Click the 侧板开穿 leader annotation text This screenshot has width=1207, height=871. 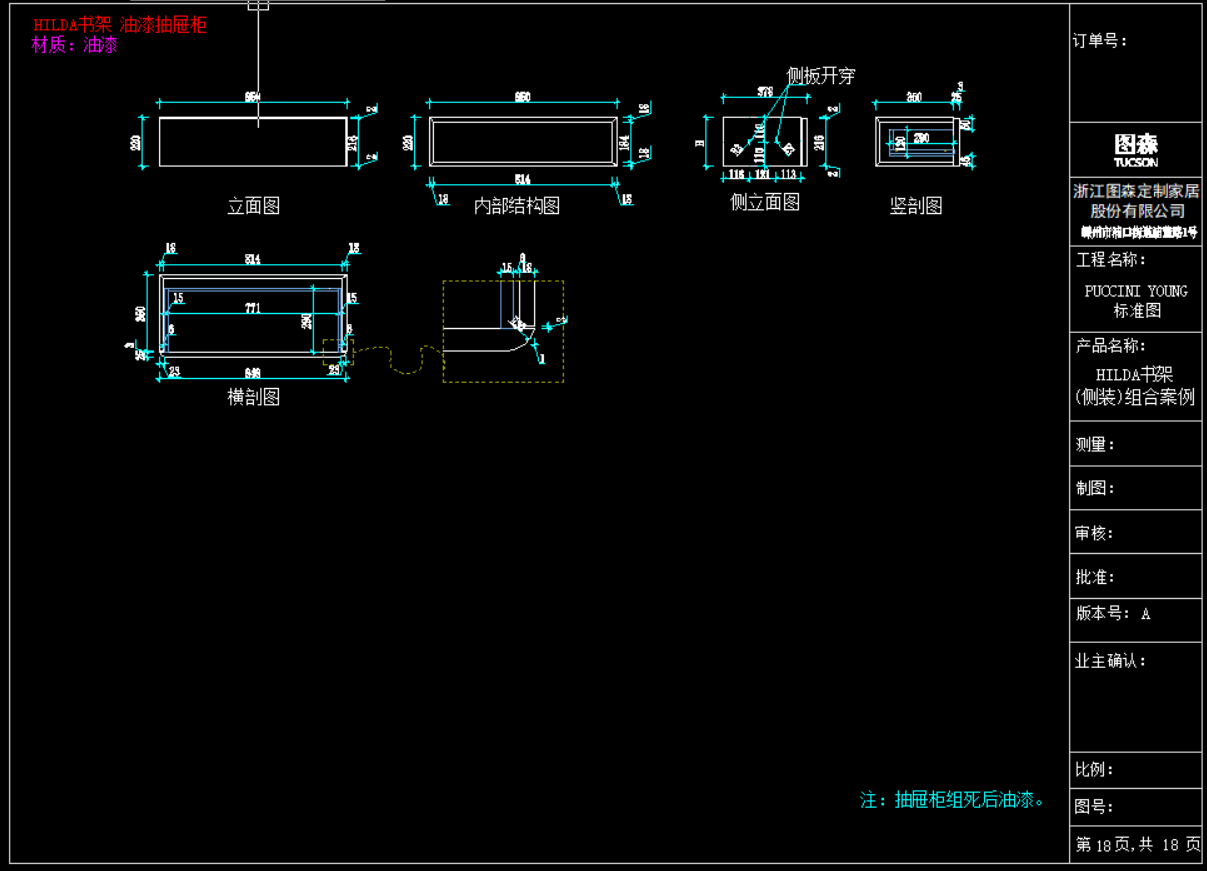pos(821,76)
